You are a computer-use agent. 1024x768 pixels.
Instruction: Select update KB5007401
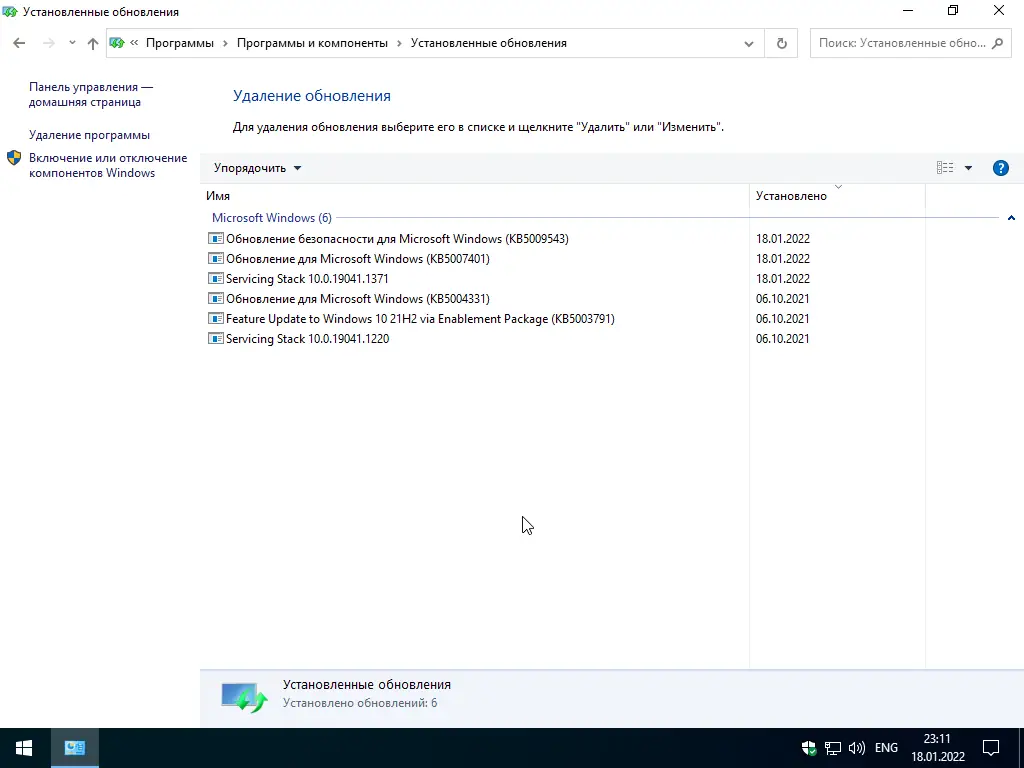(x=358, y=259)
